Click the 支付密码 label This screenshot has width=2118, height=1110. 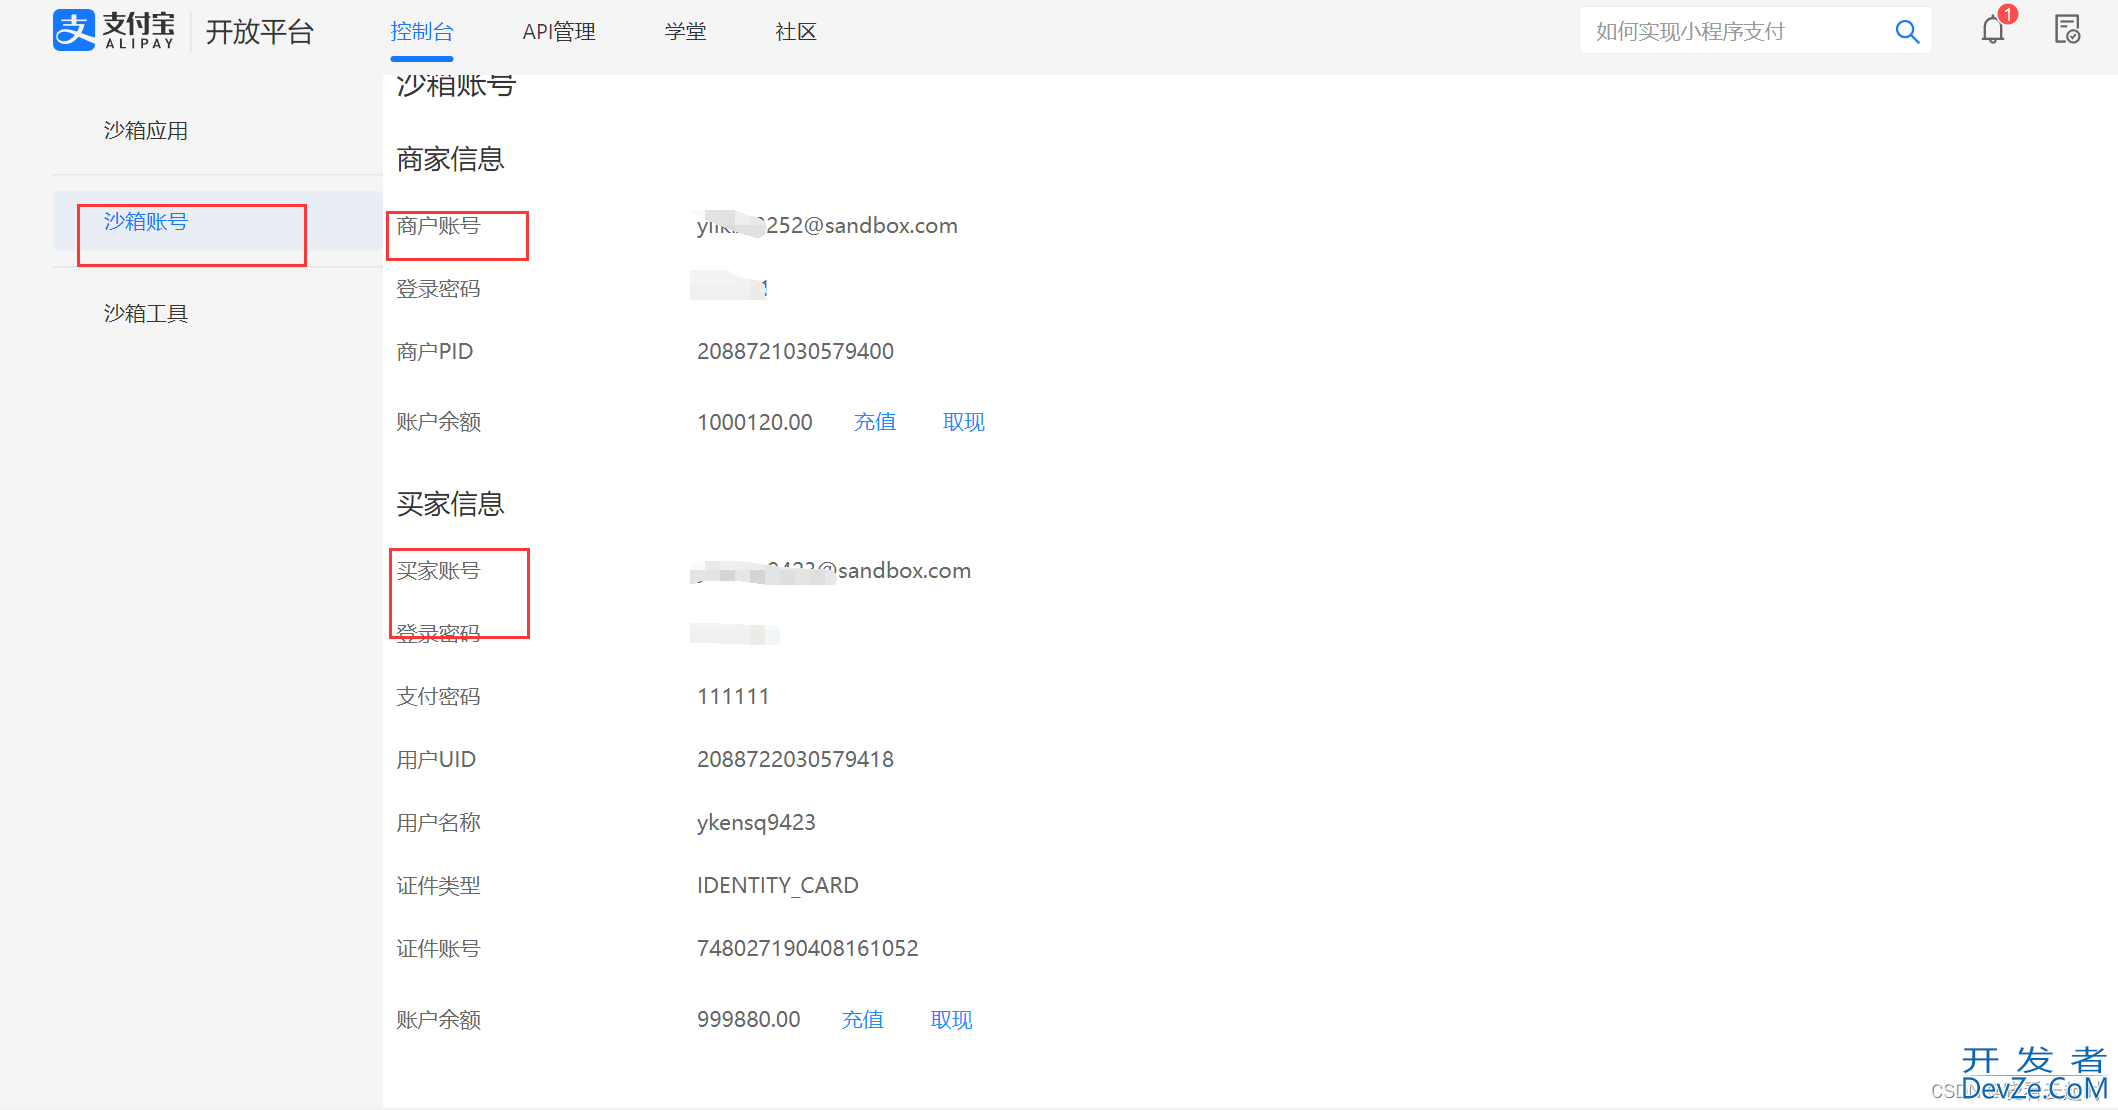pyautogui.click(x=439, y=697)
